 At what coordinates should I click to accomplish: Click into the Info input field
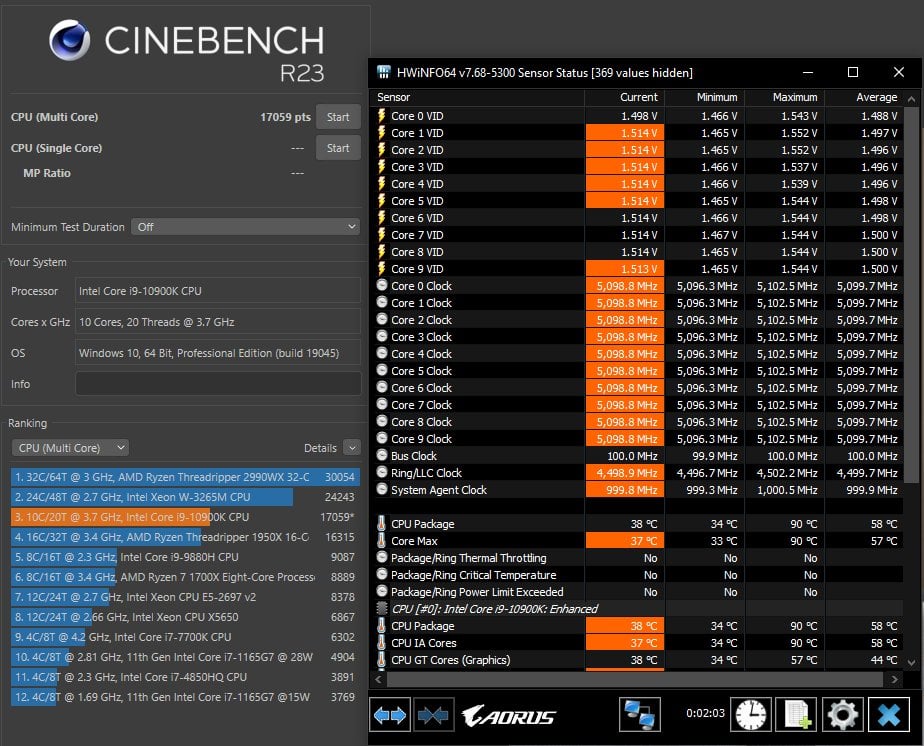218,384
